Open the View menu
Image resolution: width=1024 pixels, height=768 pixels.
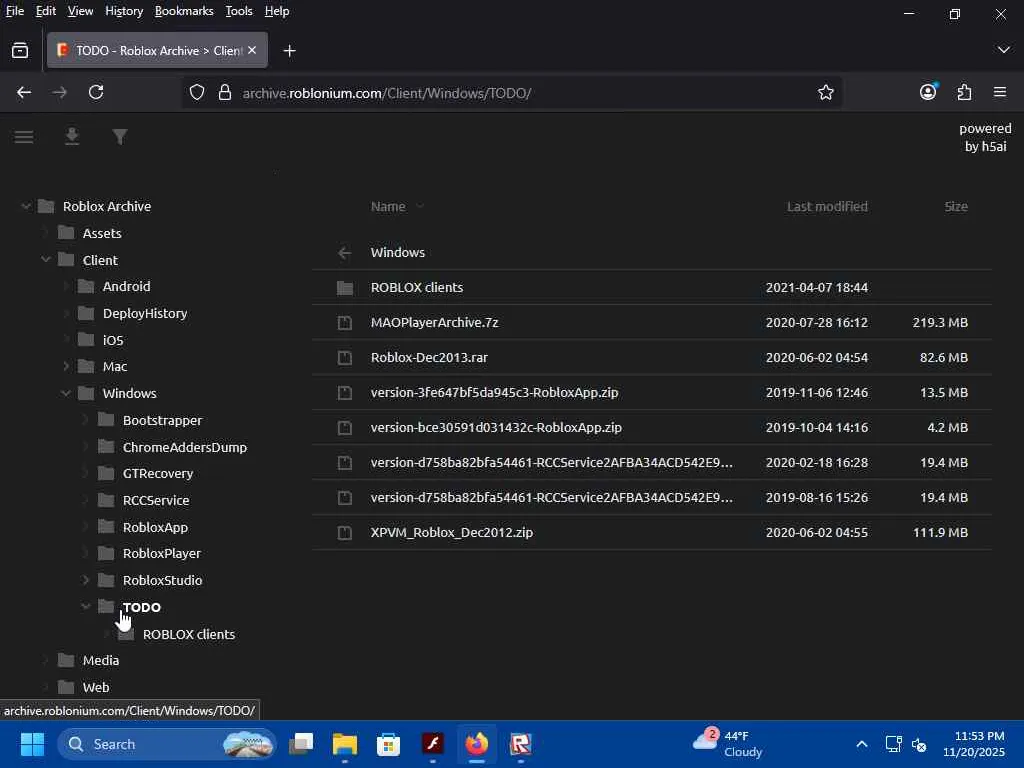pos(80,11)
